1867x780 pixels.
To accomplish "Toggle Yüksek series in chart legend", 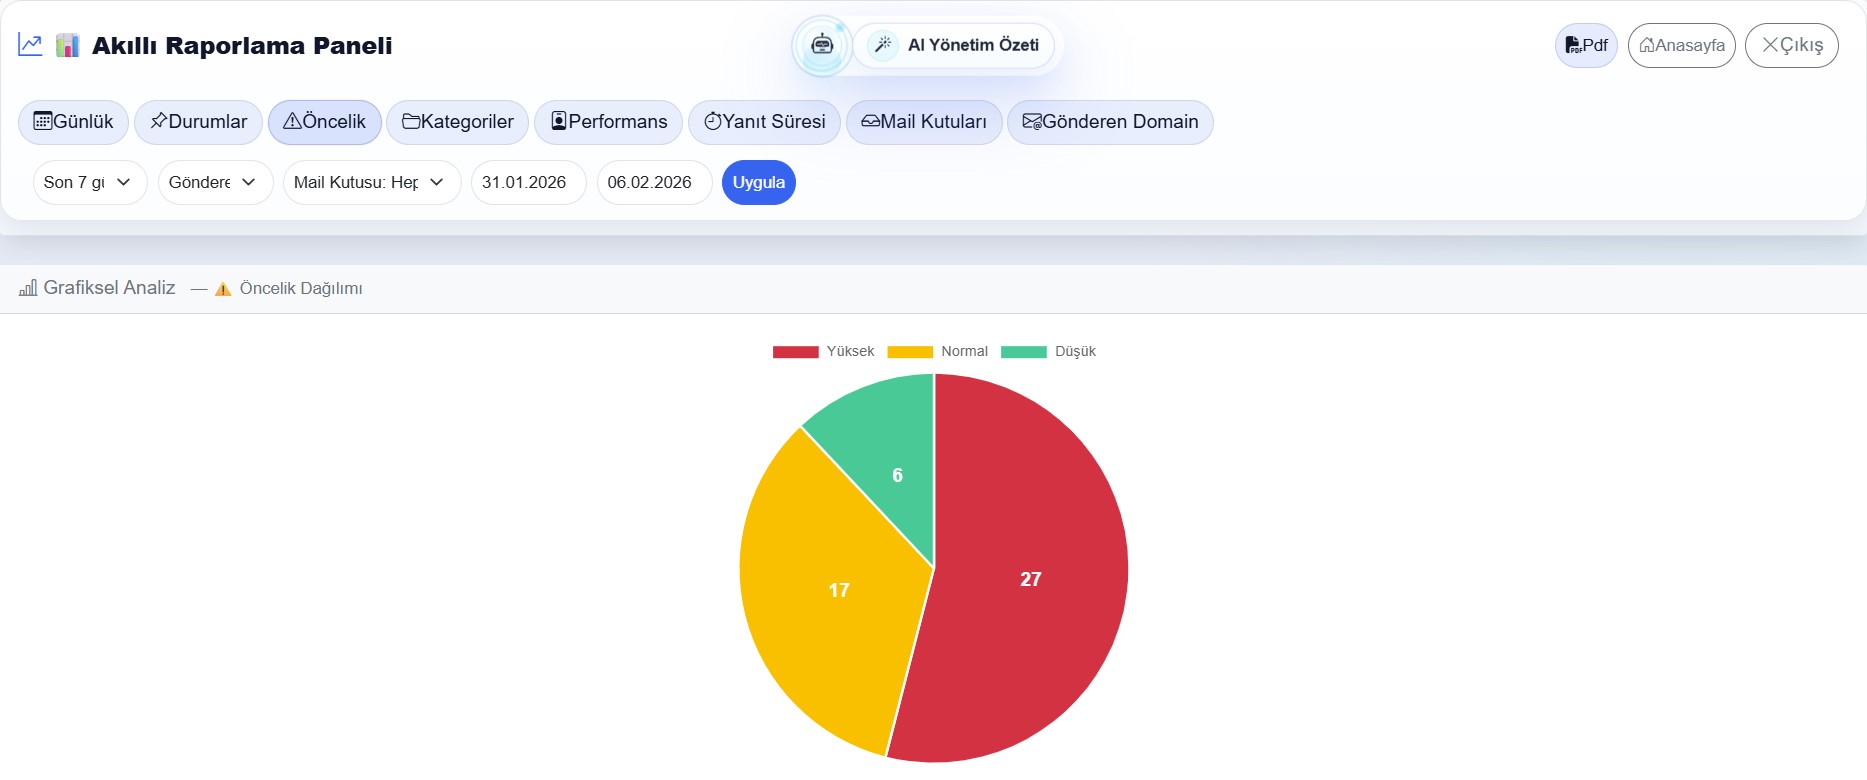I will 823,351.
